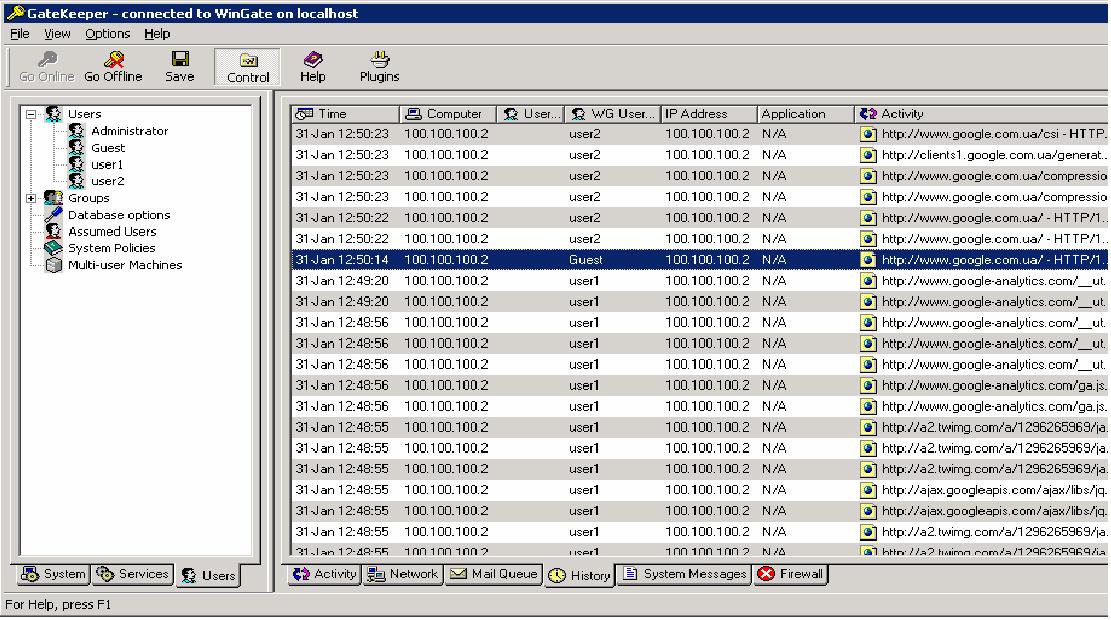Sort by the Time column header
The height and width of the screenshot is (620, 1111).
tap(345, 114)
